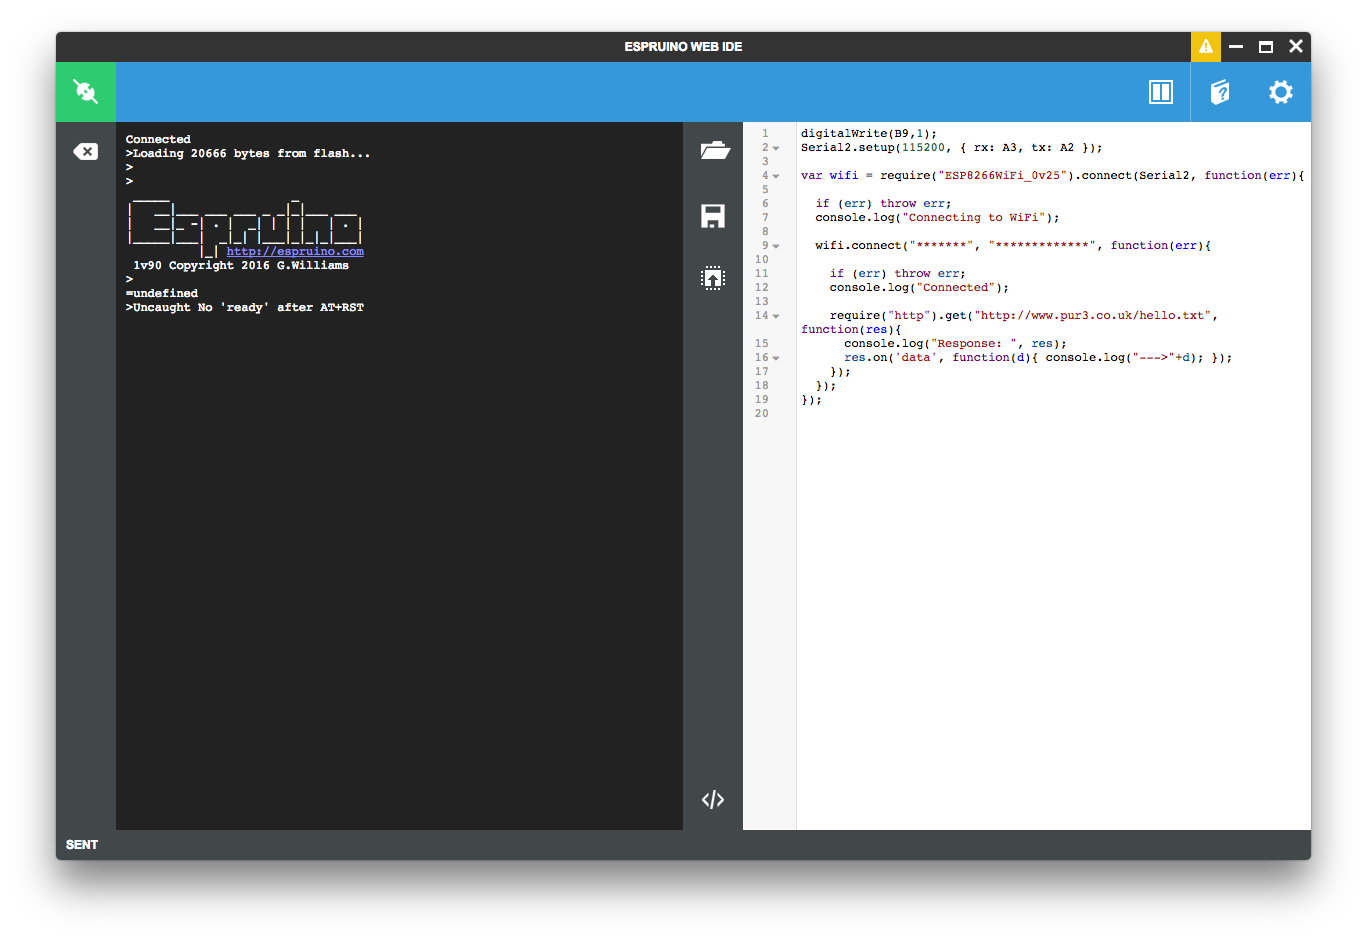The image size is (1367, 940).
Task: Click the console.log("Connected"); code line
Action: pyautogui.click(x=919, y=287)
